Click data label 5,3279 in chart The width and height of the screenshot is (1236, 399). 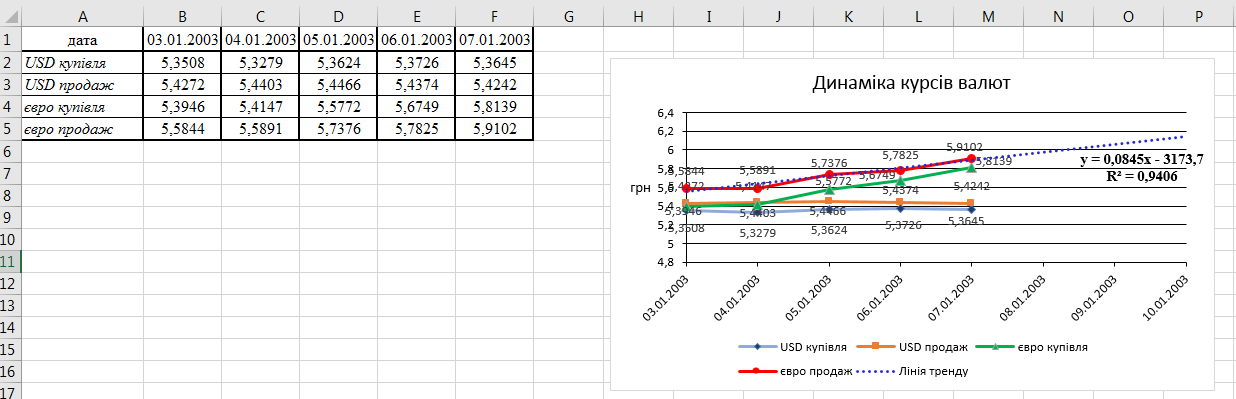pyautogui.click(x=757, y=234)
